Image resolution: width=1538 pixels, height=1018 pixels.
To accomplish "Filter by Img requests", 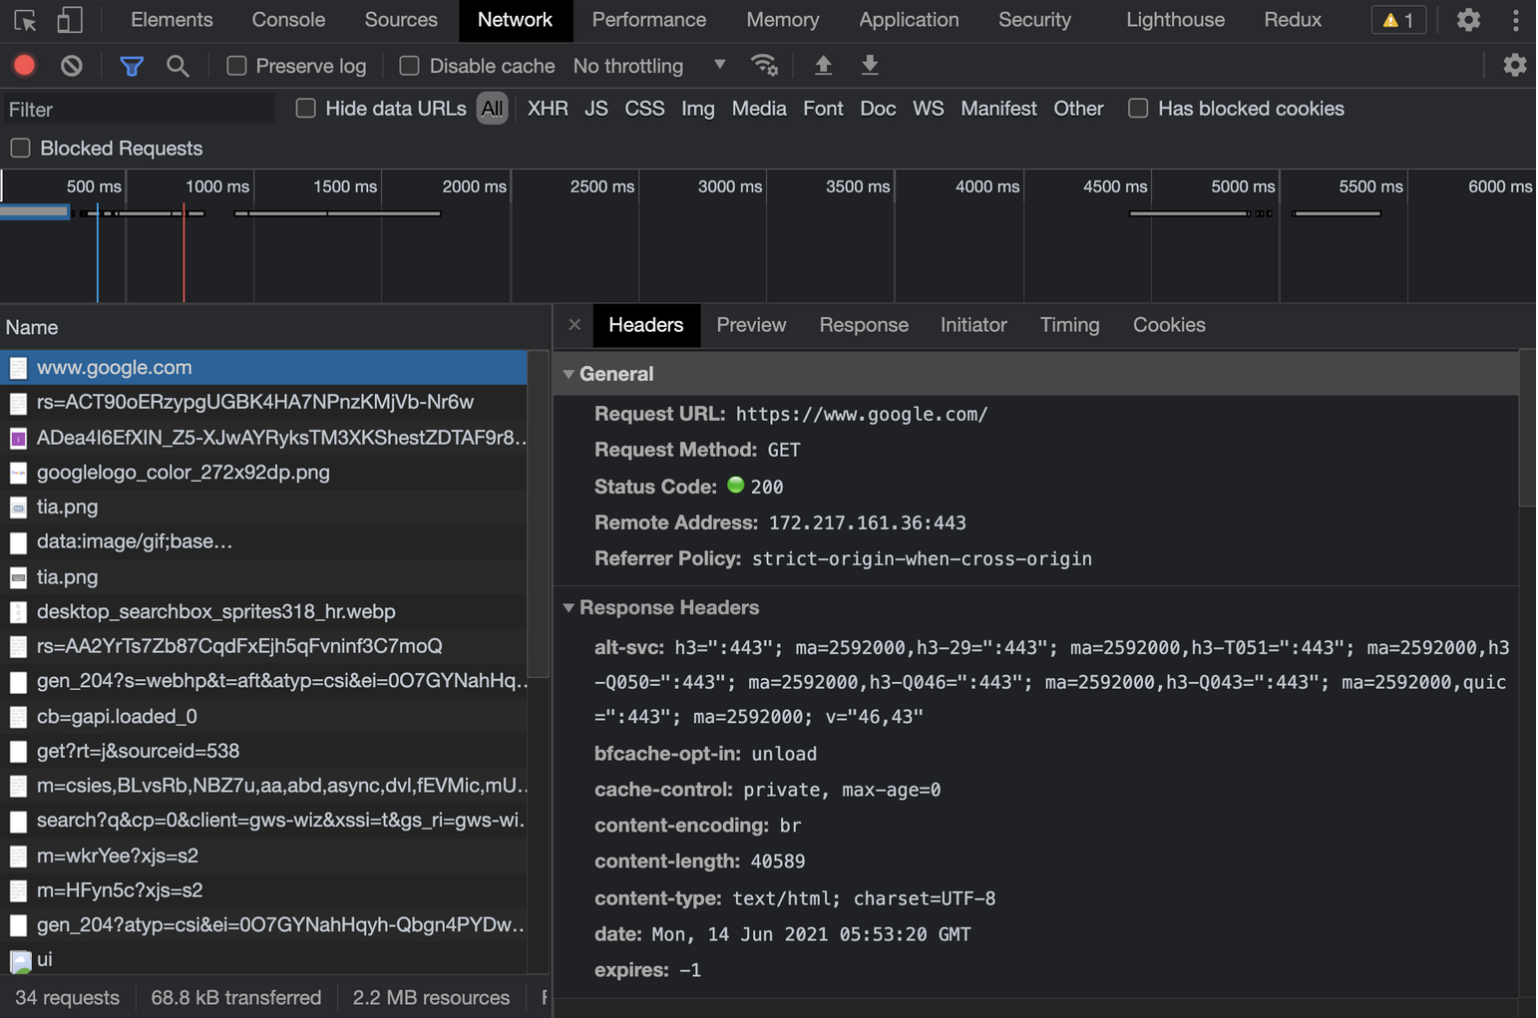I will coord(698,108).
